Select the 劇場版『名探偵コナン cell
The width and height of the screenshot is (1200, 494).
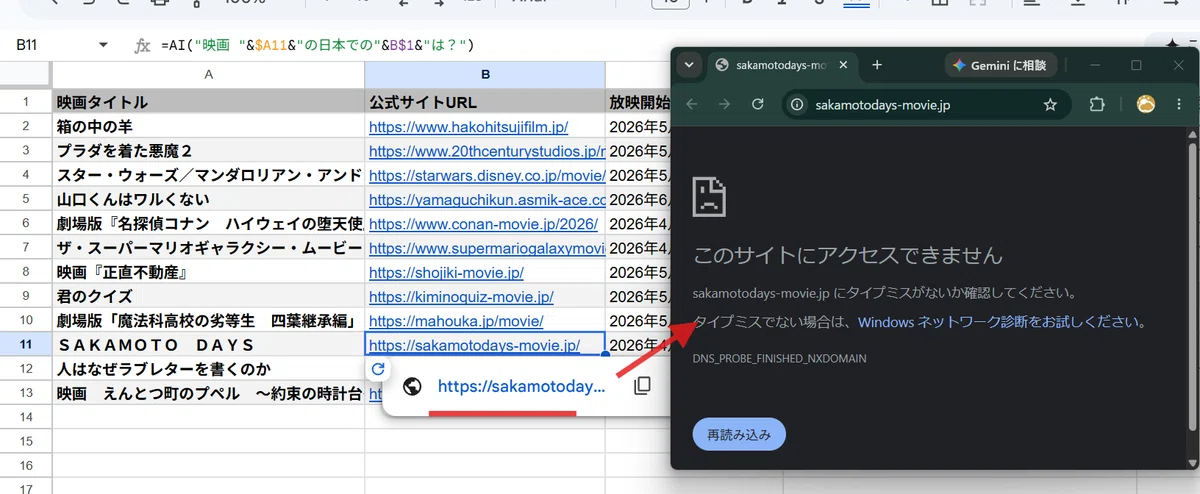tap(208, 224)
